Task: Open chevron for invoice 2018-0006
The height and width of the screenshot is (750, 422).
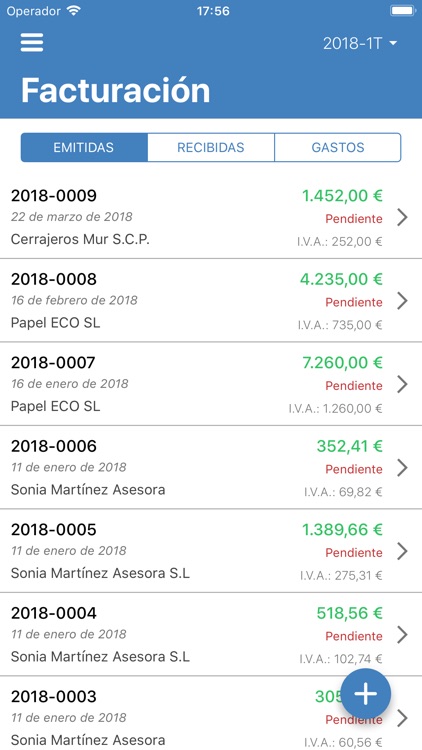Action: (x=402, y=468)
